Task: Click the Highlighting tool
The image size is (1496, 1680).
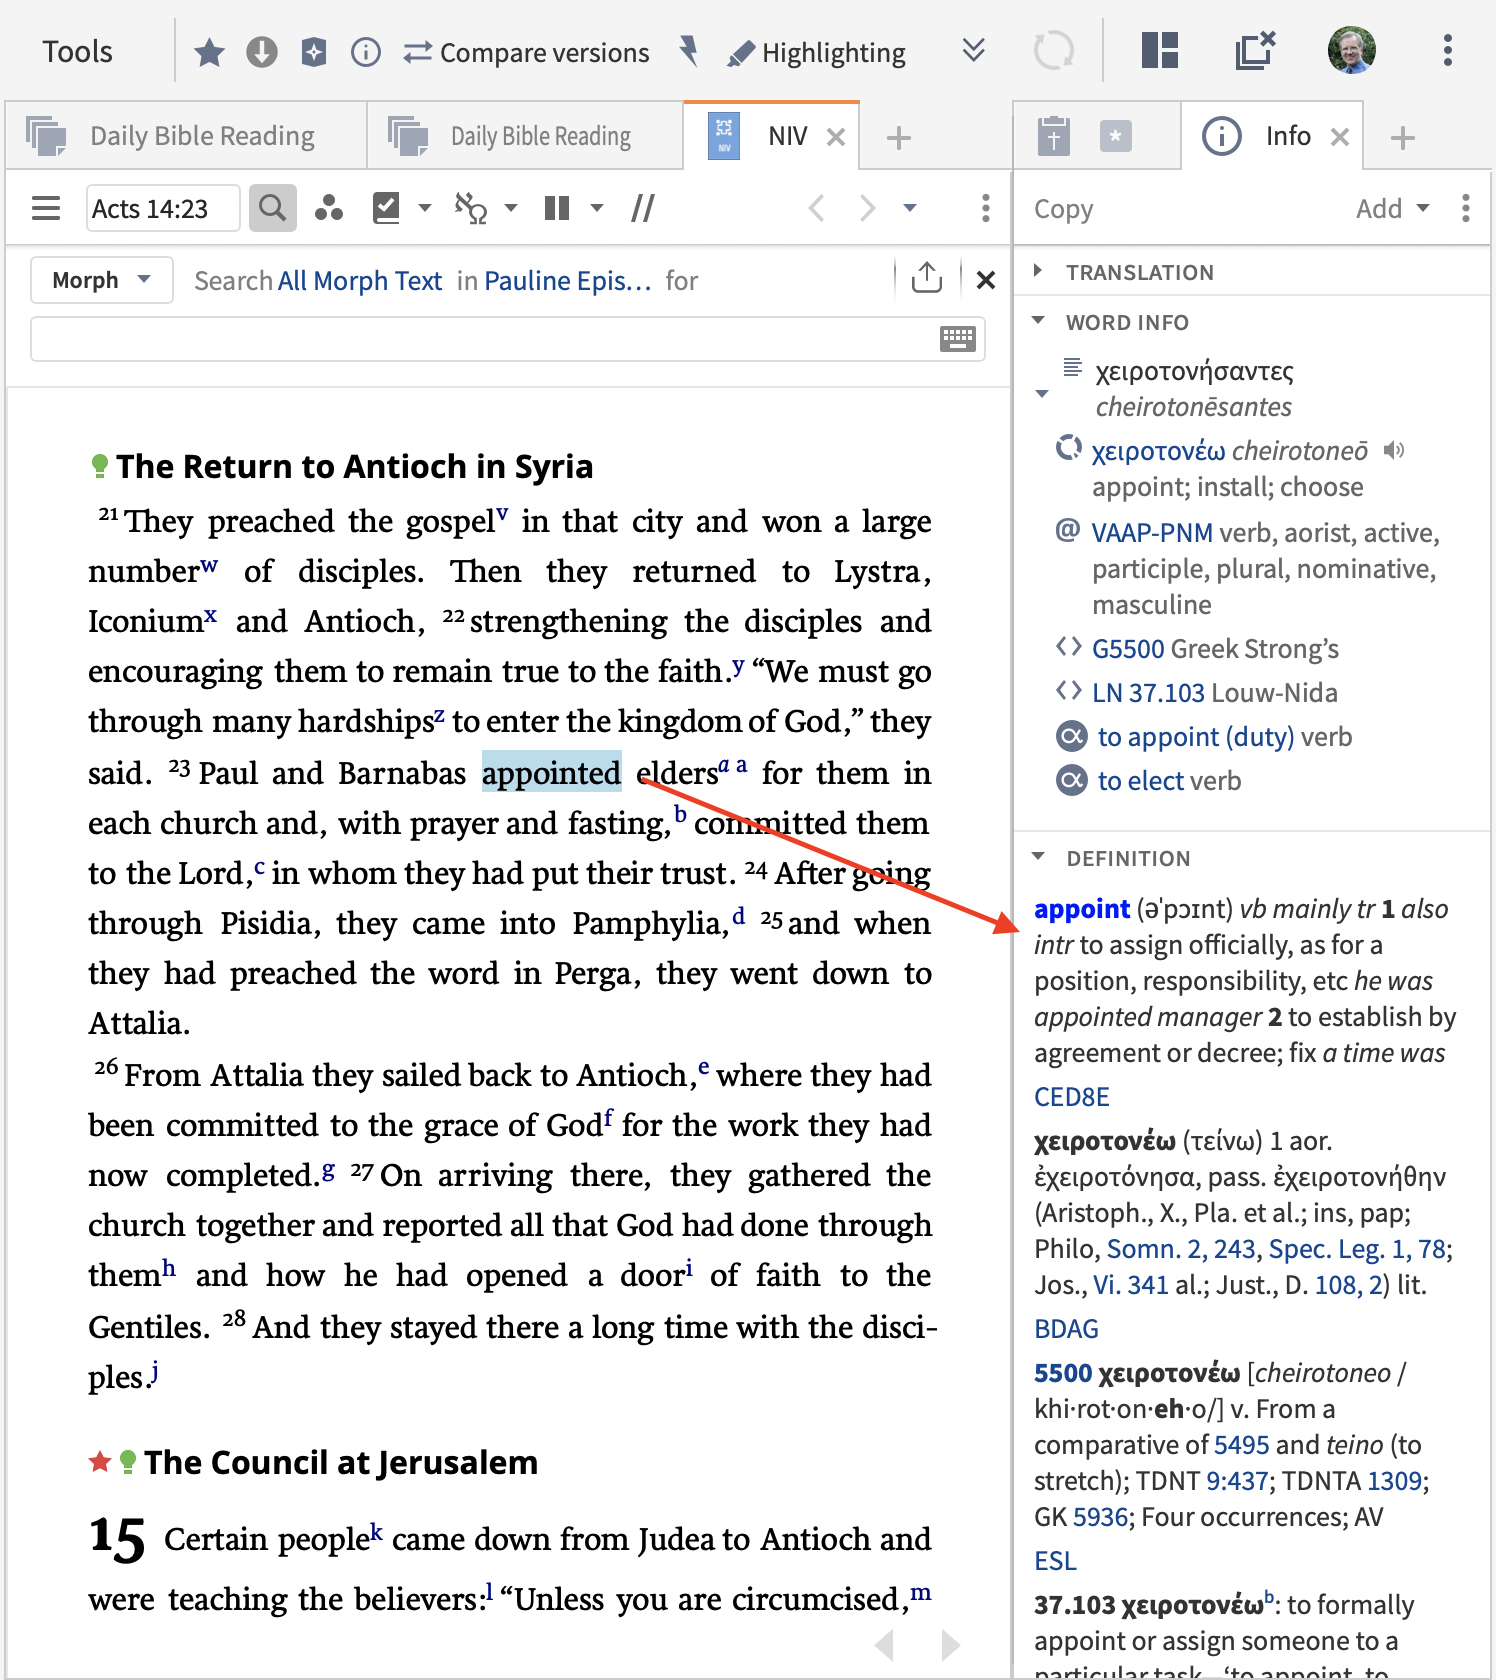Action: pos(816,52)
